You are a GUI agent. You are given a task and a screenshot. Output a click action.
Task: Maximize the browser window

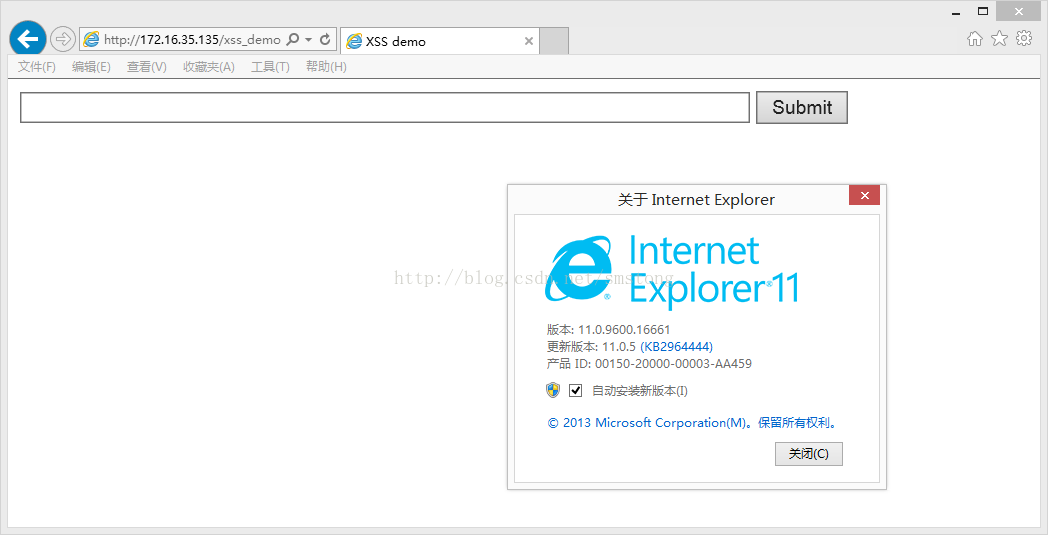(982, 11)
